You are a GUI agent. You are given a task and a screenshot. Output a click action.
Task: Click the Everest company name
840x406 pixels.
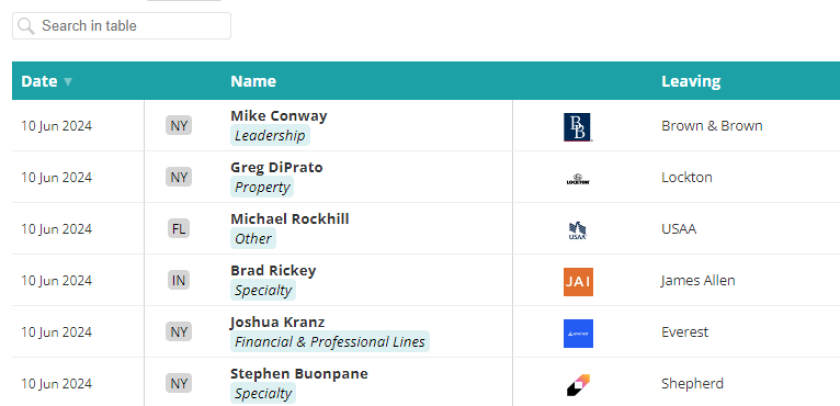coord(684,332)
